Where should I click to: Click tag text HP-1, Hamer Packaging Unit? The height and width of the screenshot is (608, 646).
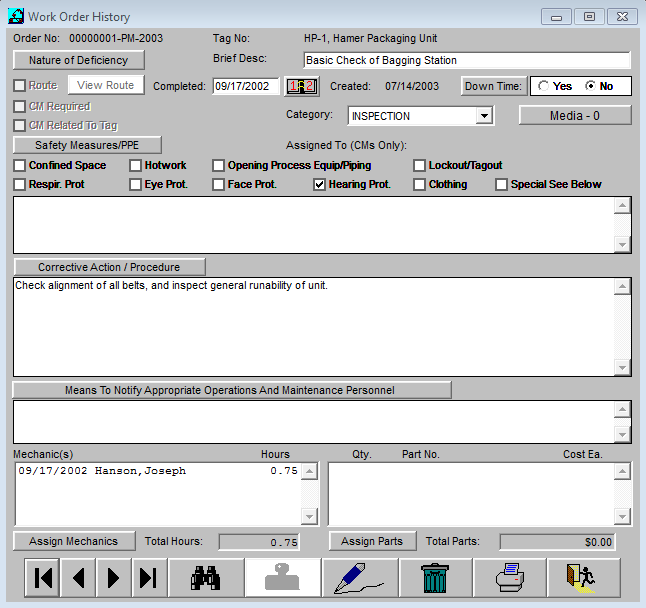pyautogui.click(x=371, y=38)
